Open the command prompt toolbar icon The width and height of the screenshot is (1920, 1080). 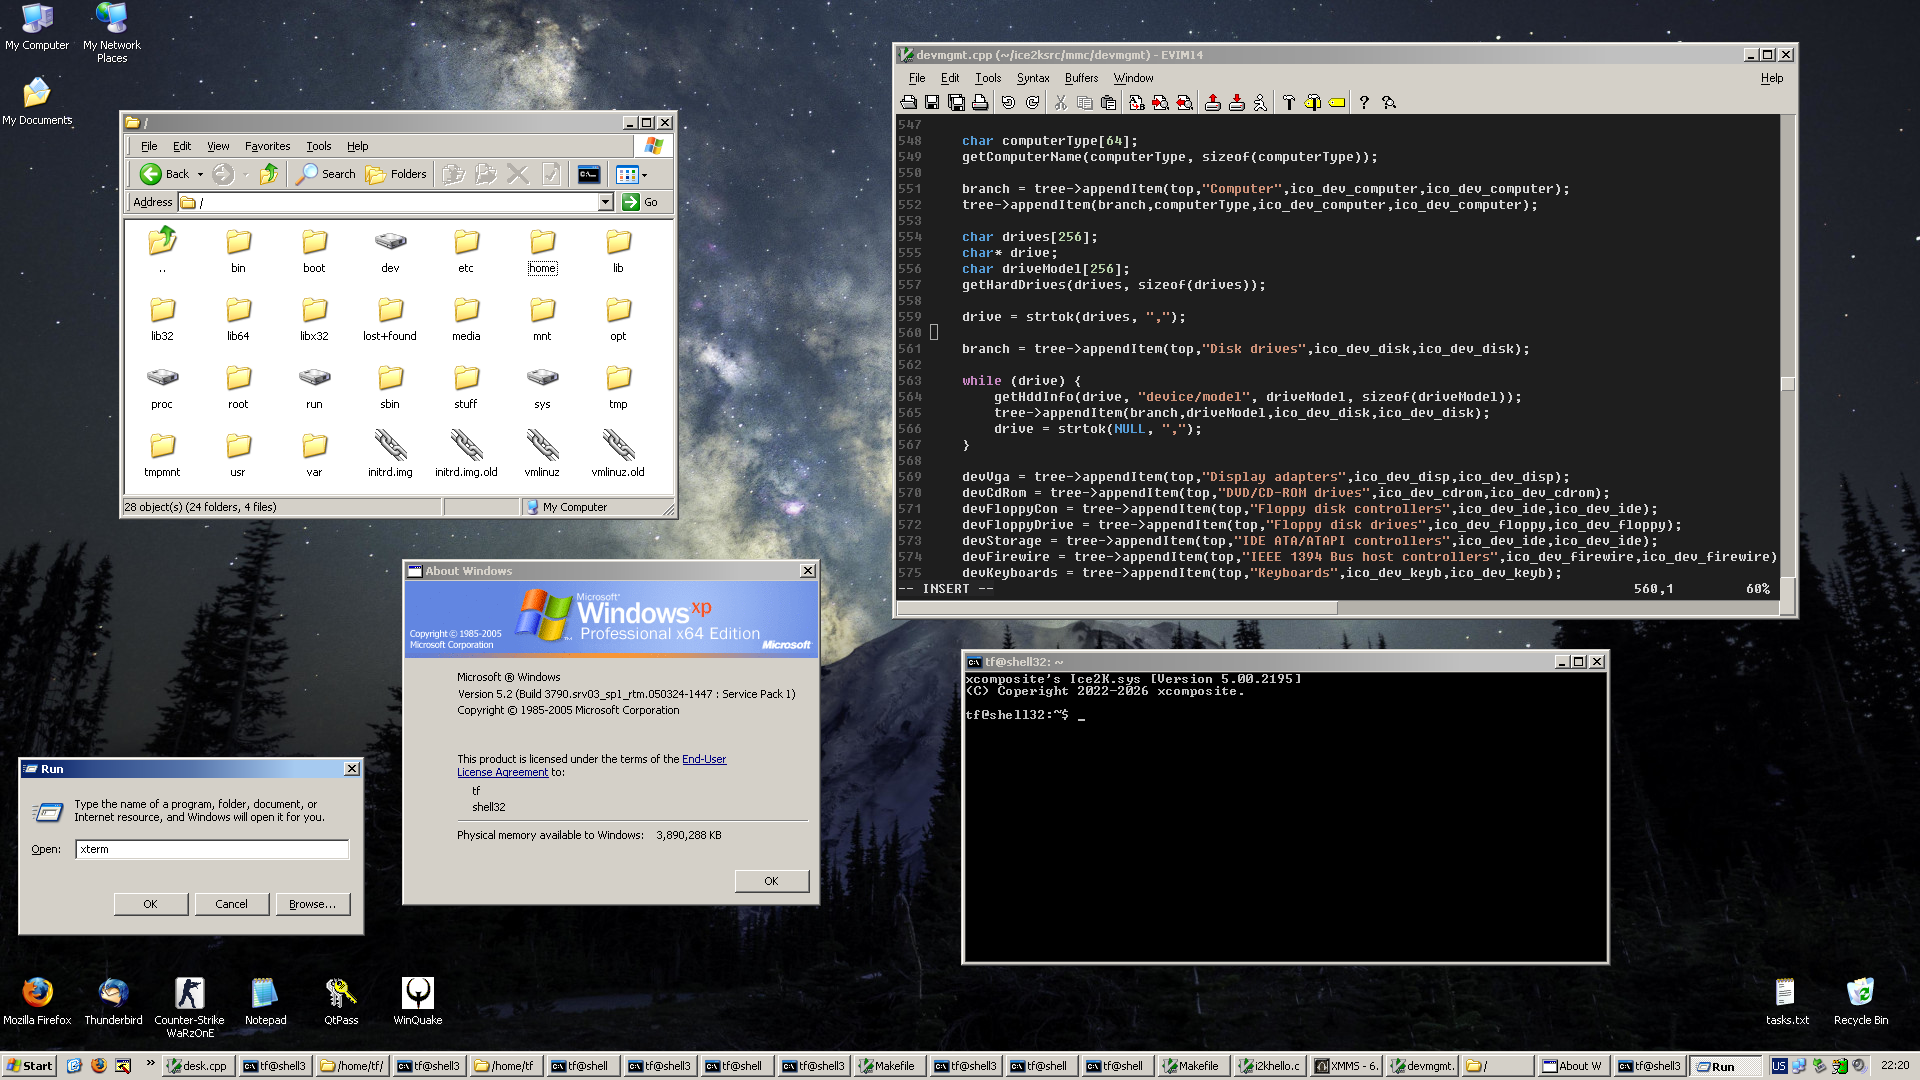coord(589,174)
